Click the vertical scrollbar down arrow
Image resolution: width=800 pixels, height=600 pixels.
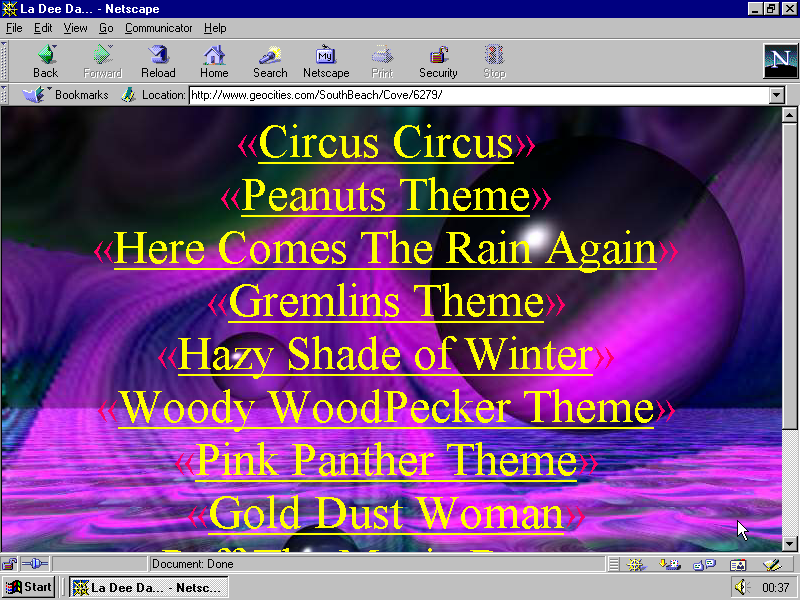[x=789, y=543]
